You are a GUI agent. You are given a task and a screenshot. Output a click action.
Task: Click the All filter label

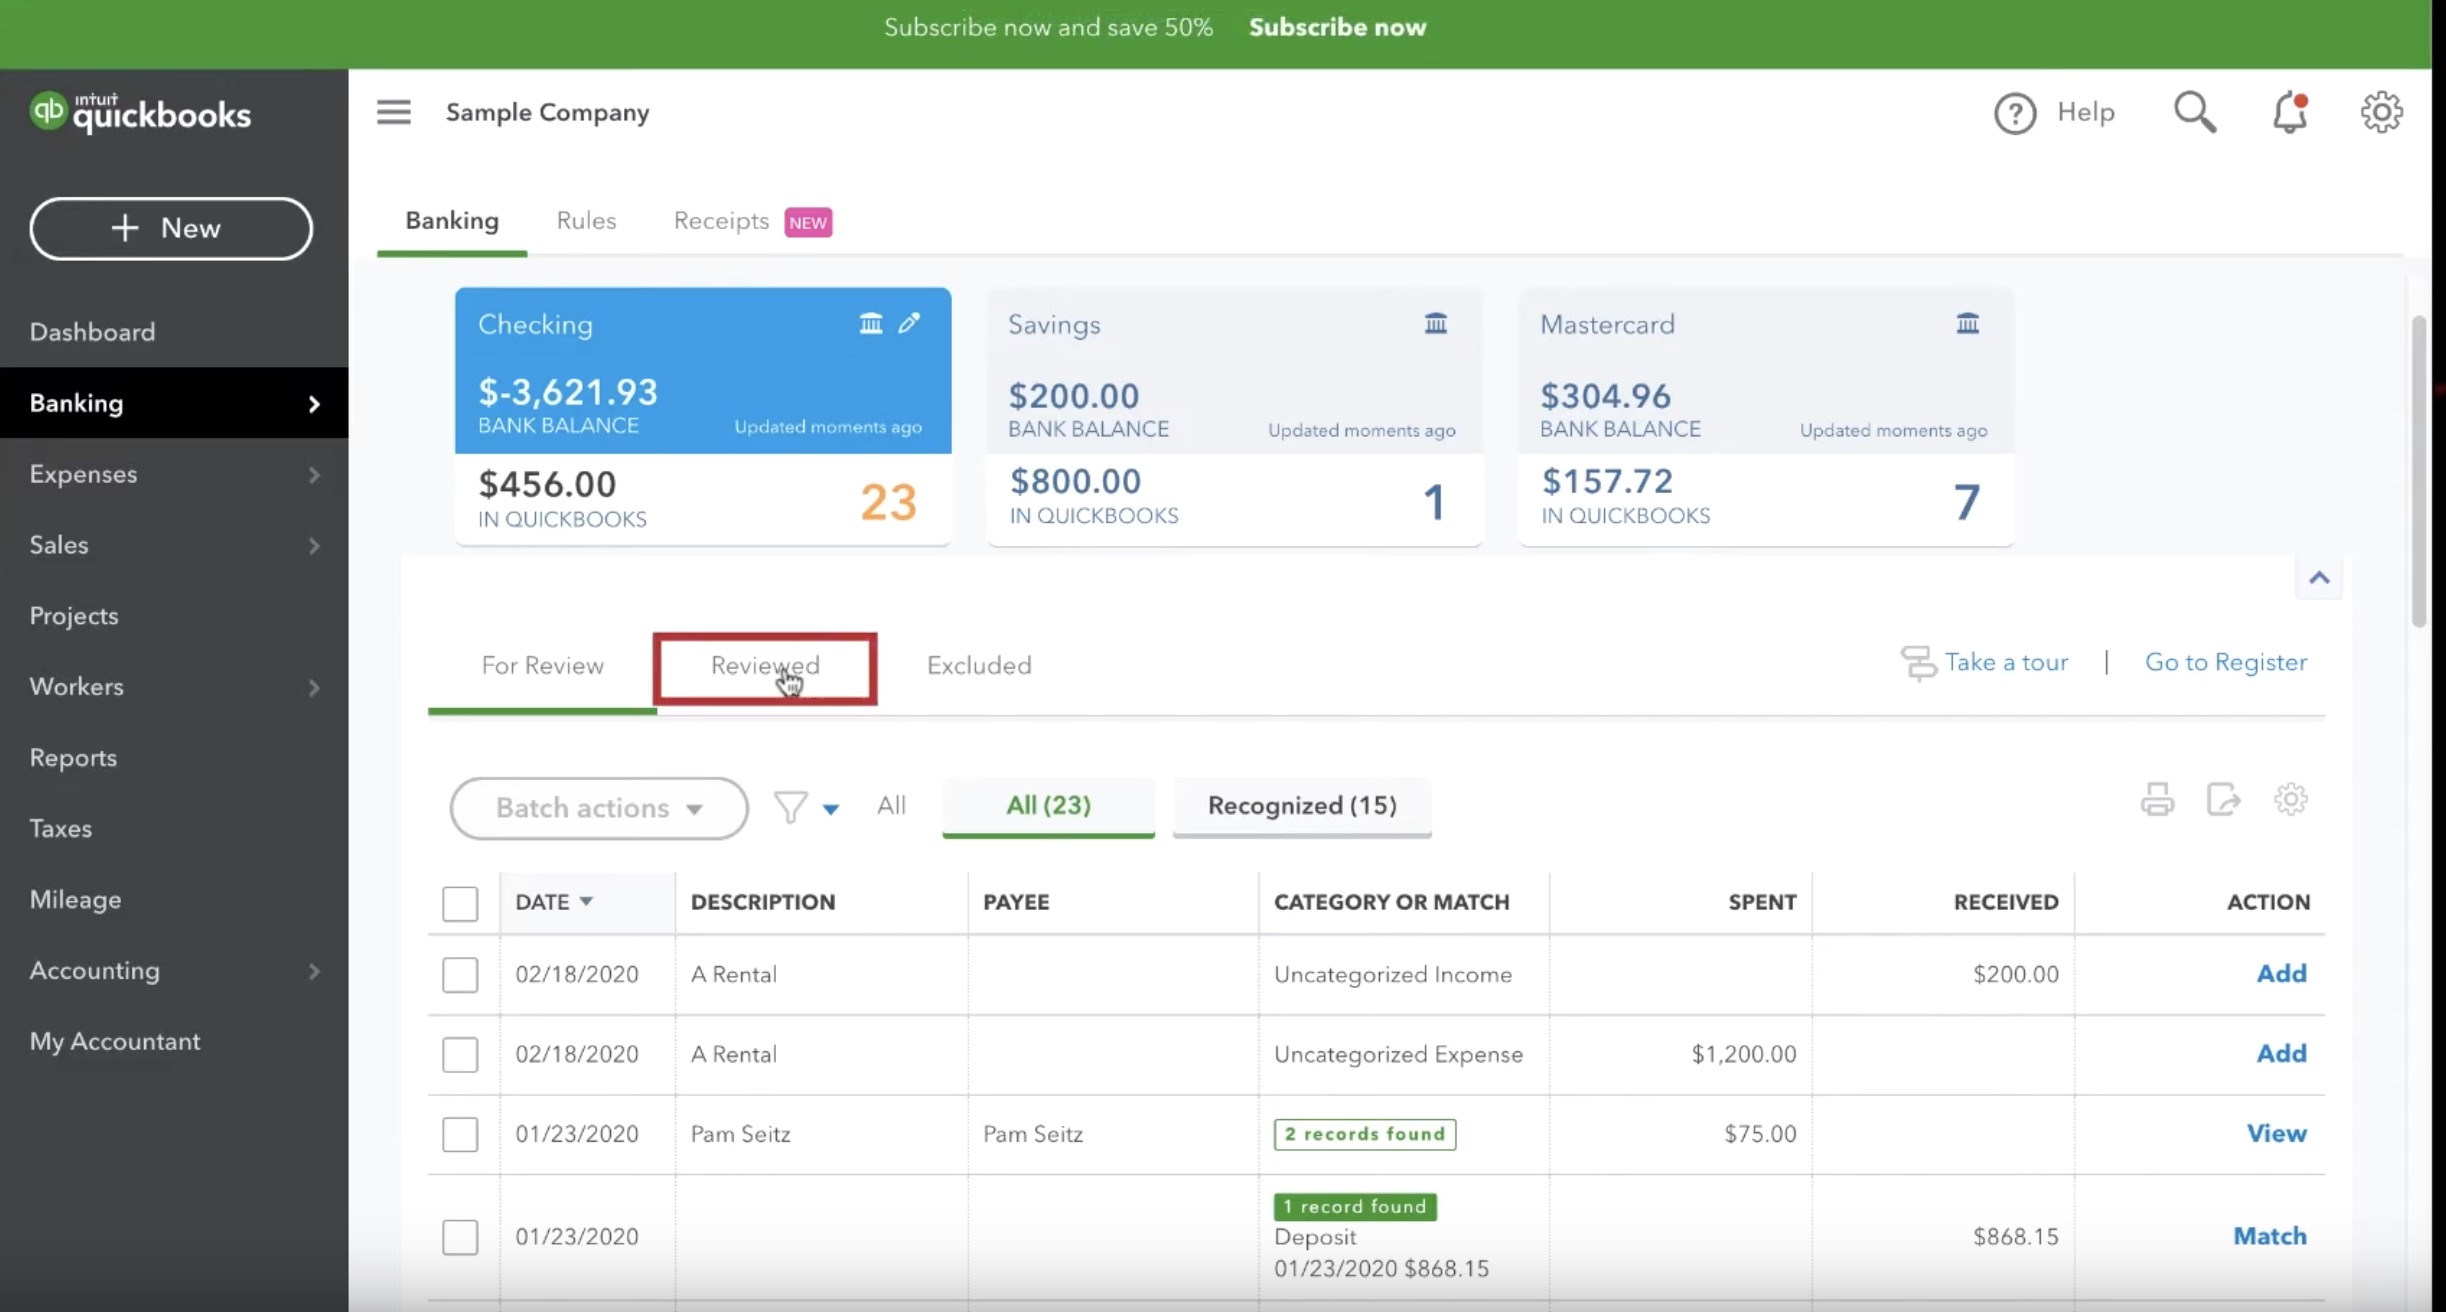pos(891,806)
